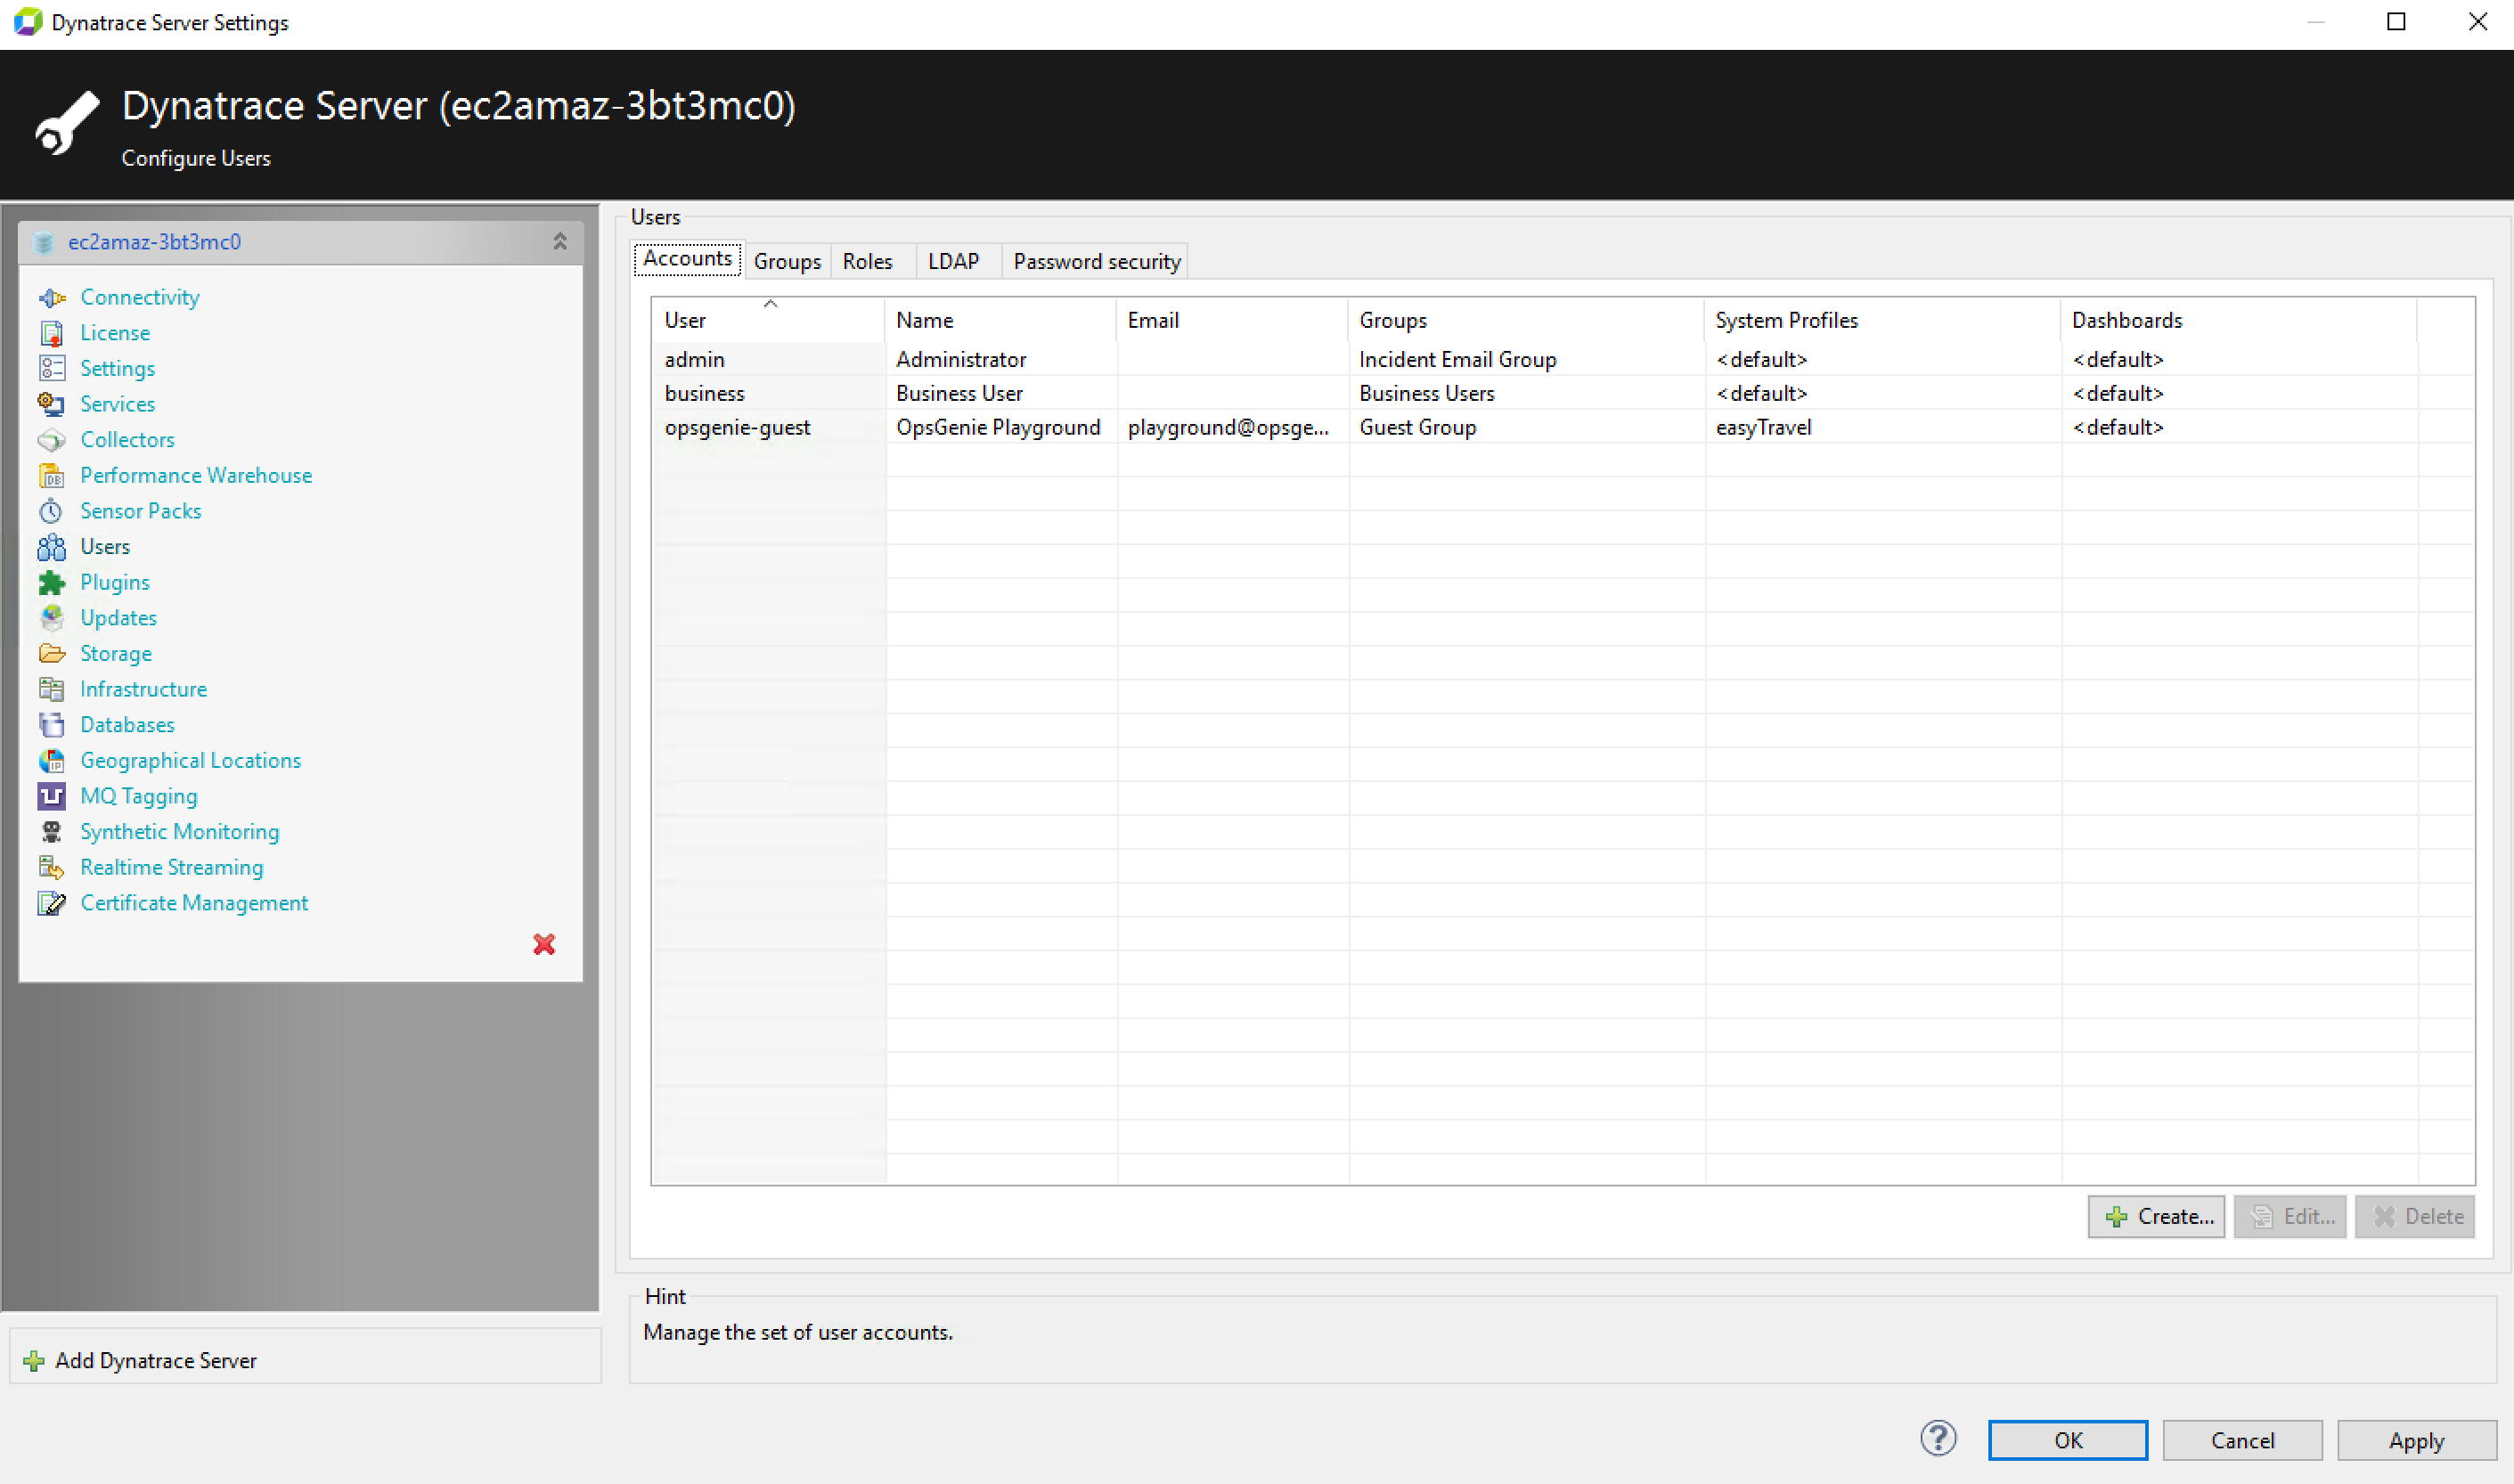This screenshot has height=1484, width=2514.
Task: Click the Geographical Locations icon
Action: point(50,760)
